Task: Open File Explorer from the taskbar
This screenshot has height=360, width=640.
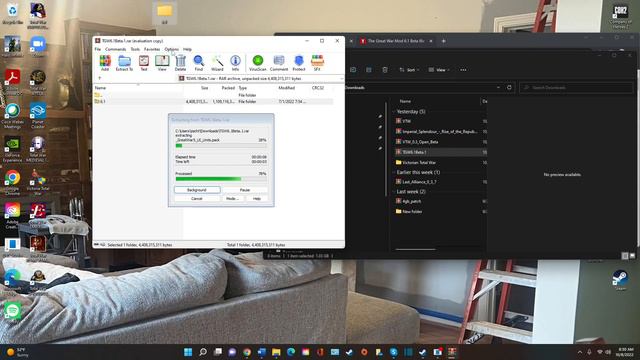Action: 276,352
